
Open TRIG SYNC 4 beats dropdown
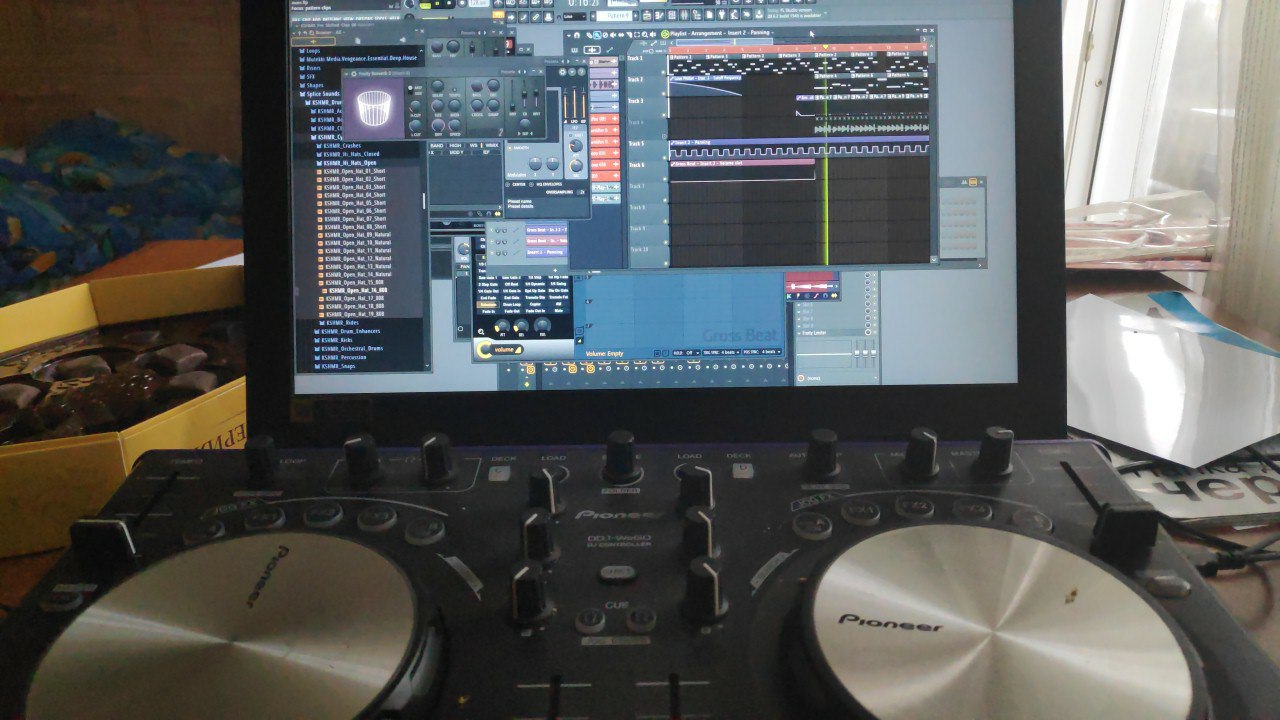click(x=721, y=352)
